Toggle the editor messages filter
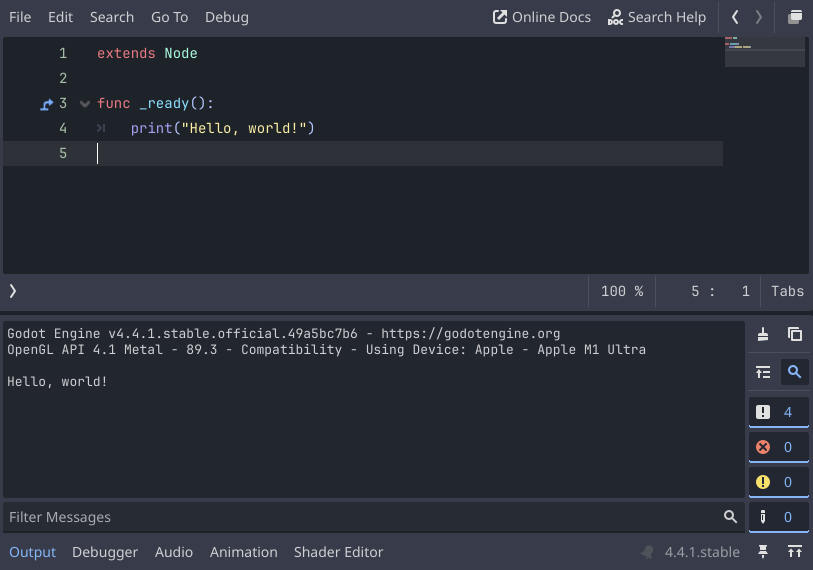This screenshot has height=570, width=813. 778,517
